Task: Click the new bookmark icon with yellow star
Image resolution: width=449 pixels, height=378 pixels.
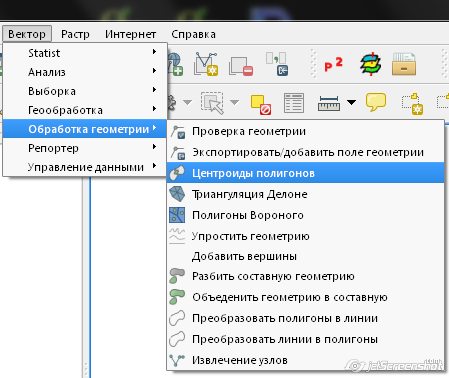Action: tap(412, 104)
